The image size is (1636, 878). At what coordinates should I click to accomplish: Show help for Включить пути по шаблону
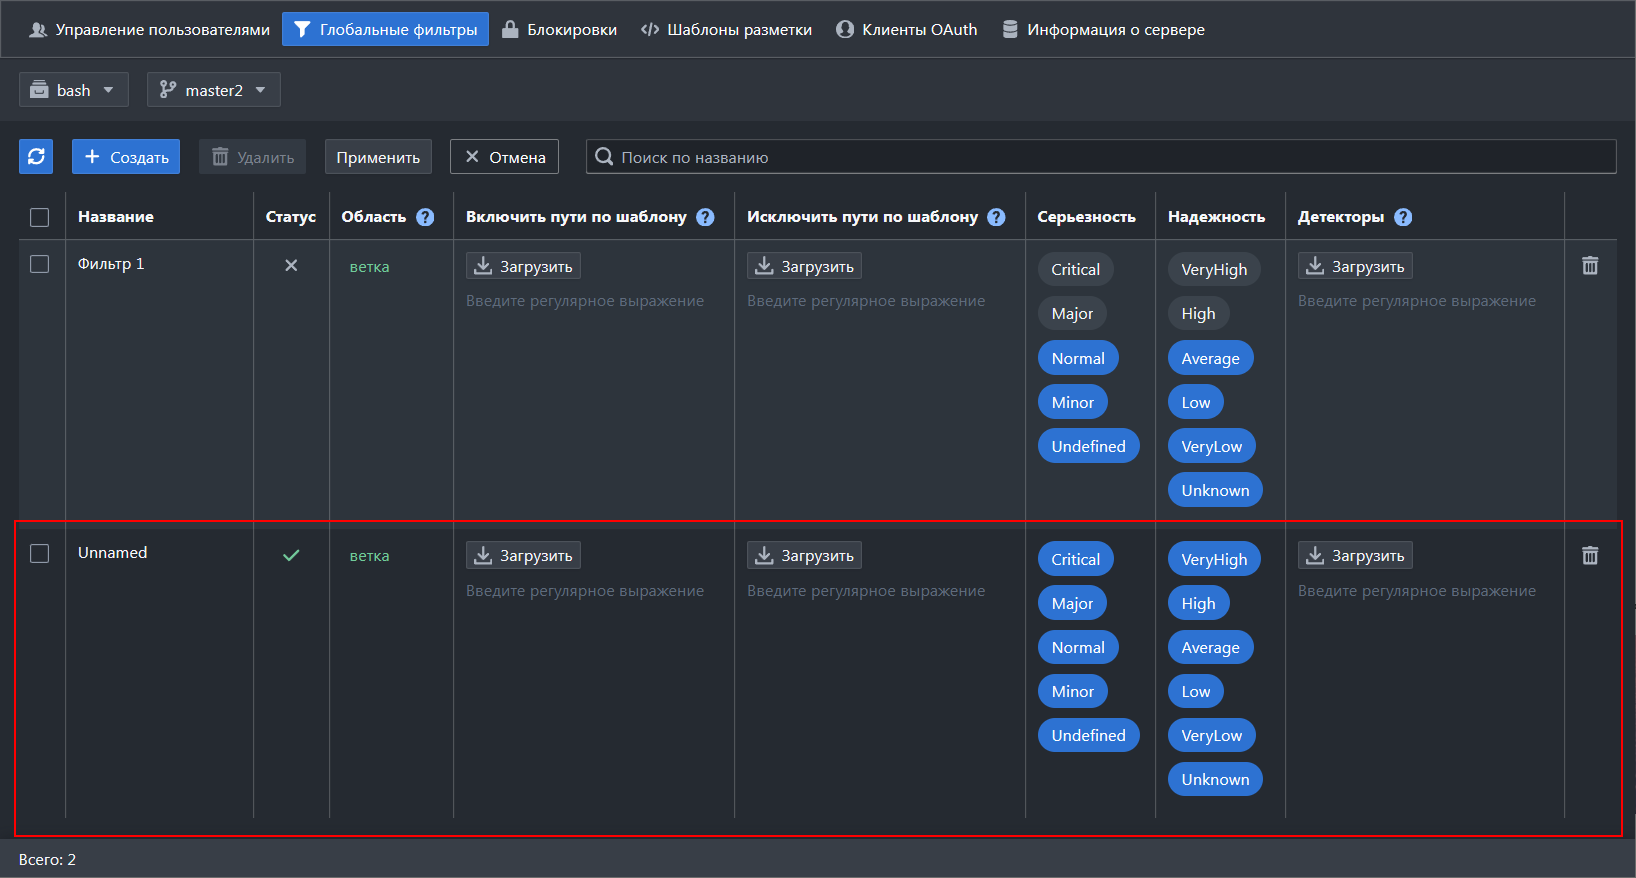(705, 217)
